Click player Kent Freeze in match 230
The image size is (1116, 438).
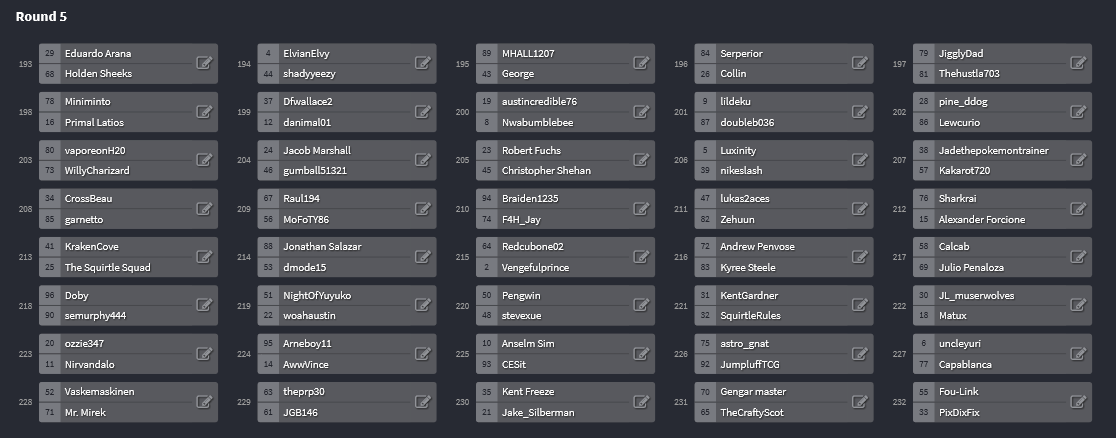pyautogui.click(x=527, y=392)
